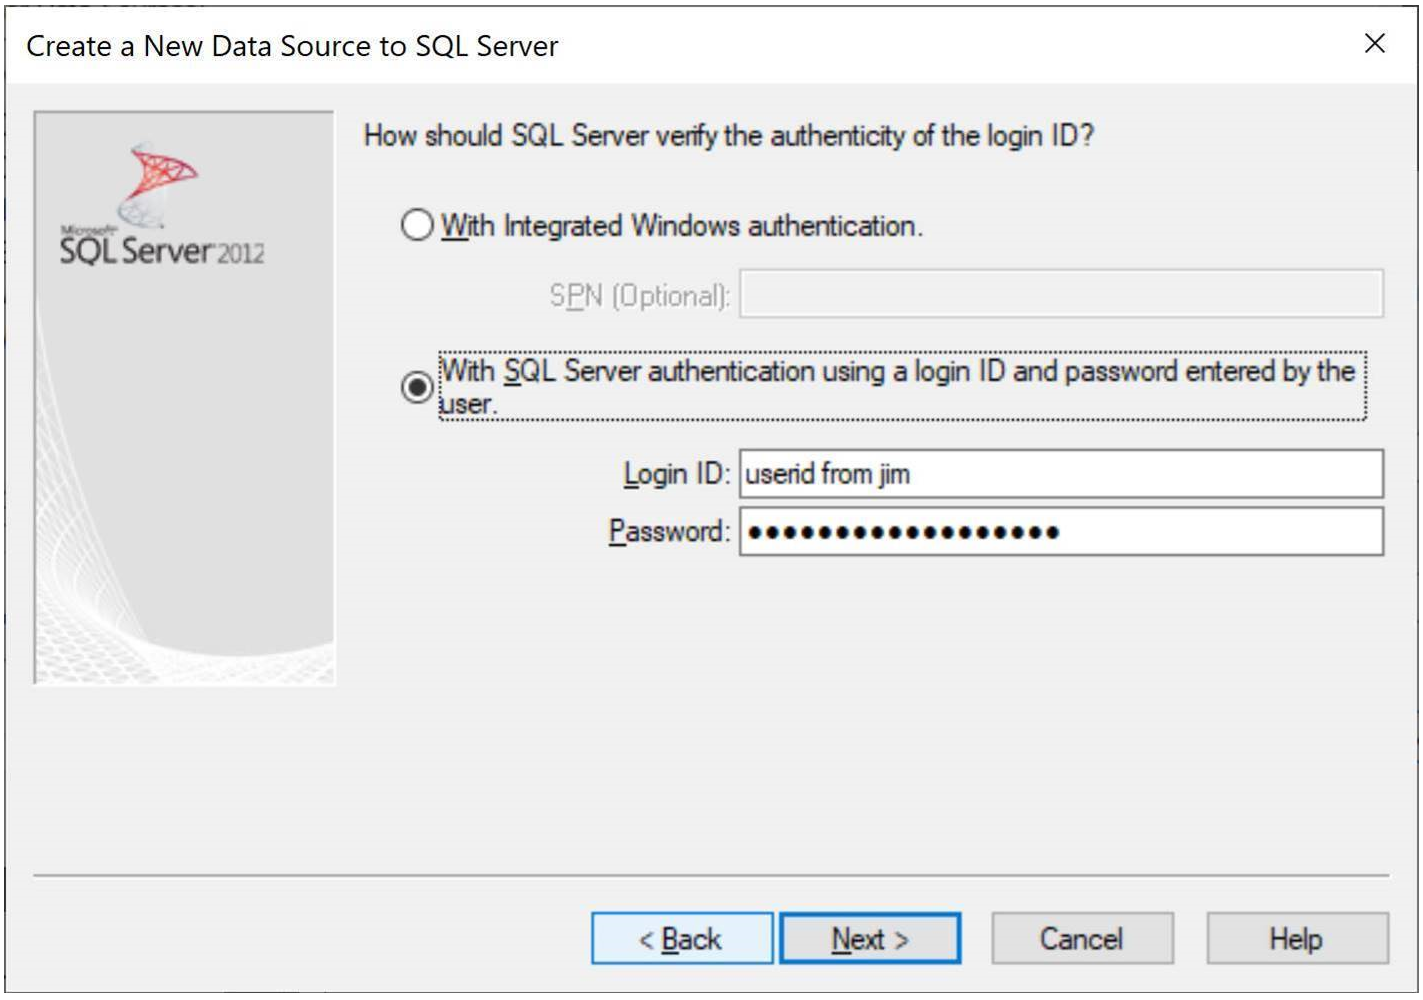Cancel the data source wizard
Image resolution: width=1423 pixels, height=1000 pixels.
pyautogui.click(x=1082, y=939)
